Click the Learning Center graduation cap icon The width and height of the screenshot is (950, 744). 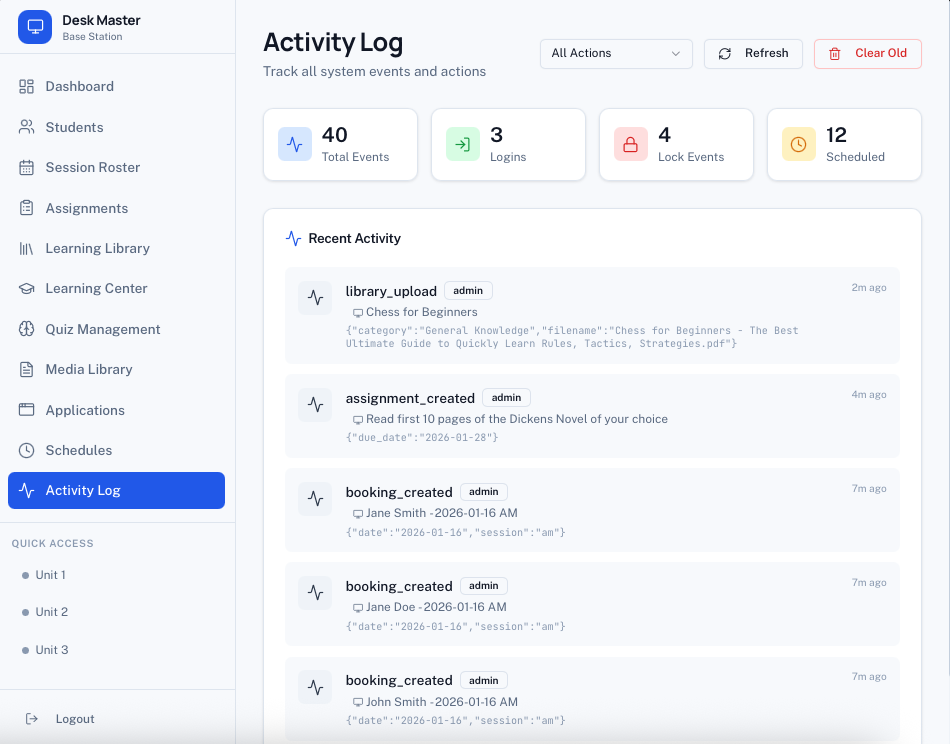pyautogui.click(x=27, y=289)
